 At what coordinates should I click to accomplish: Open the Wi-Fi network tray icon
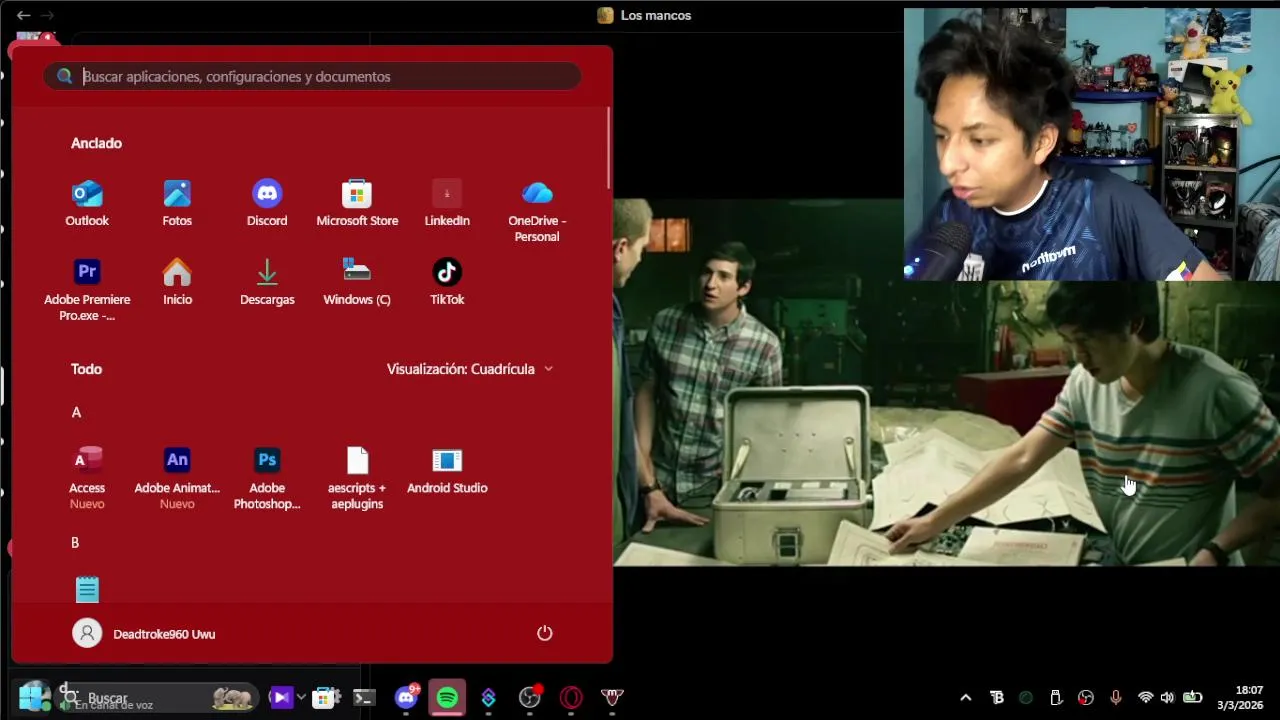click(1146, 697)
